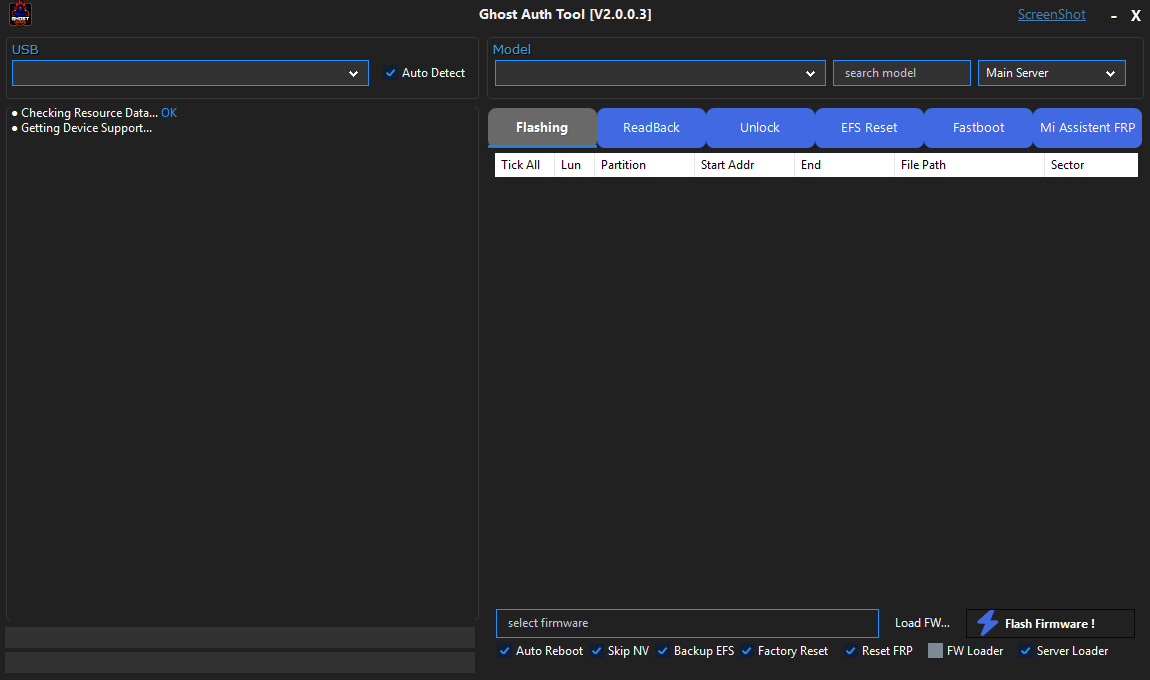Screen dimensions: 1150x680
Task: Click the Ghost logo icon in title bar
Action: pos(20,15)
